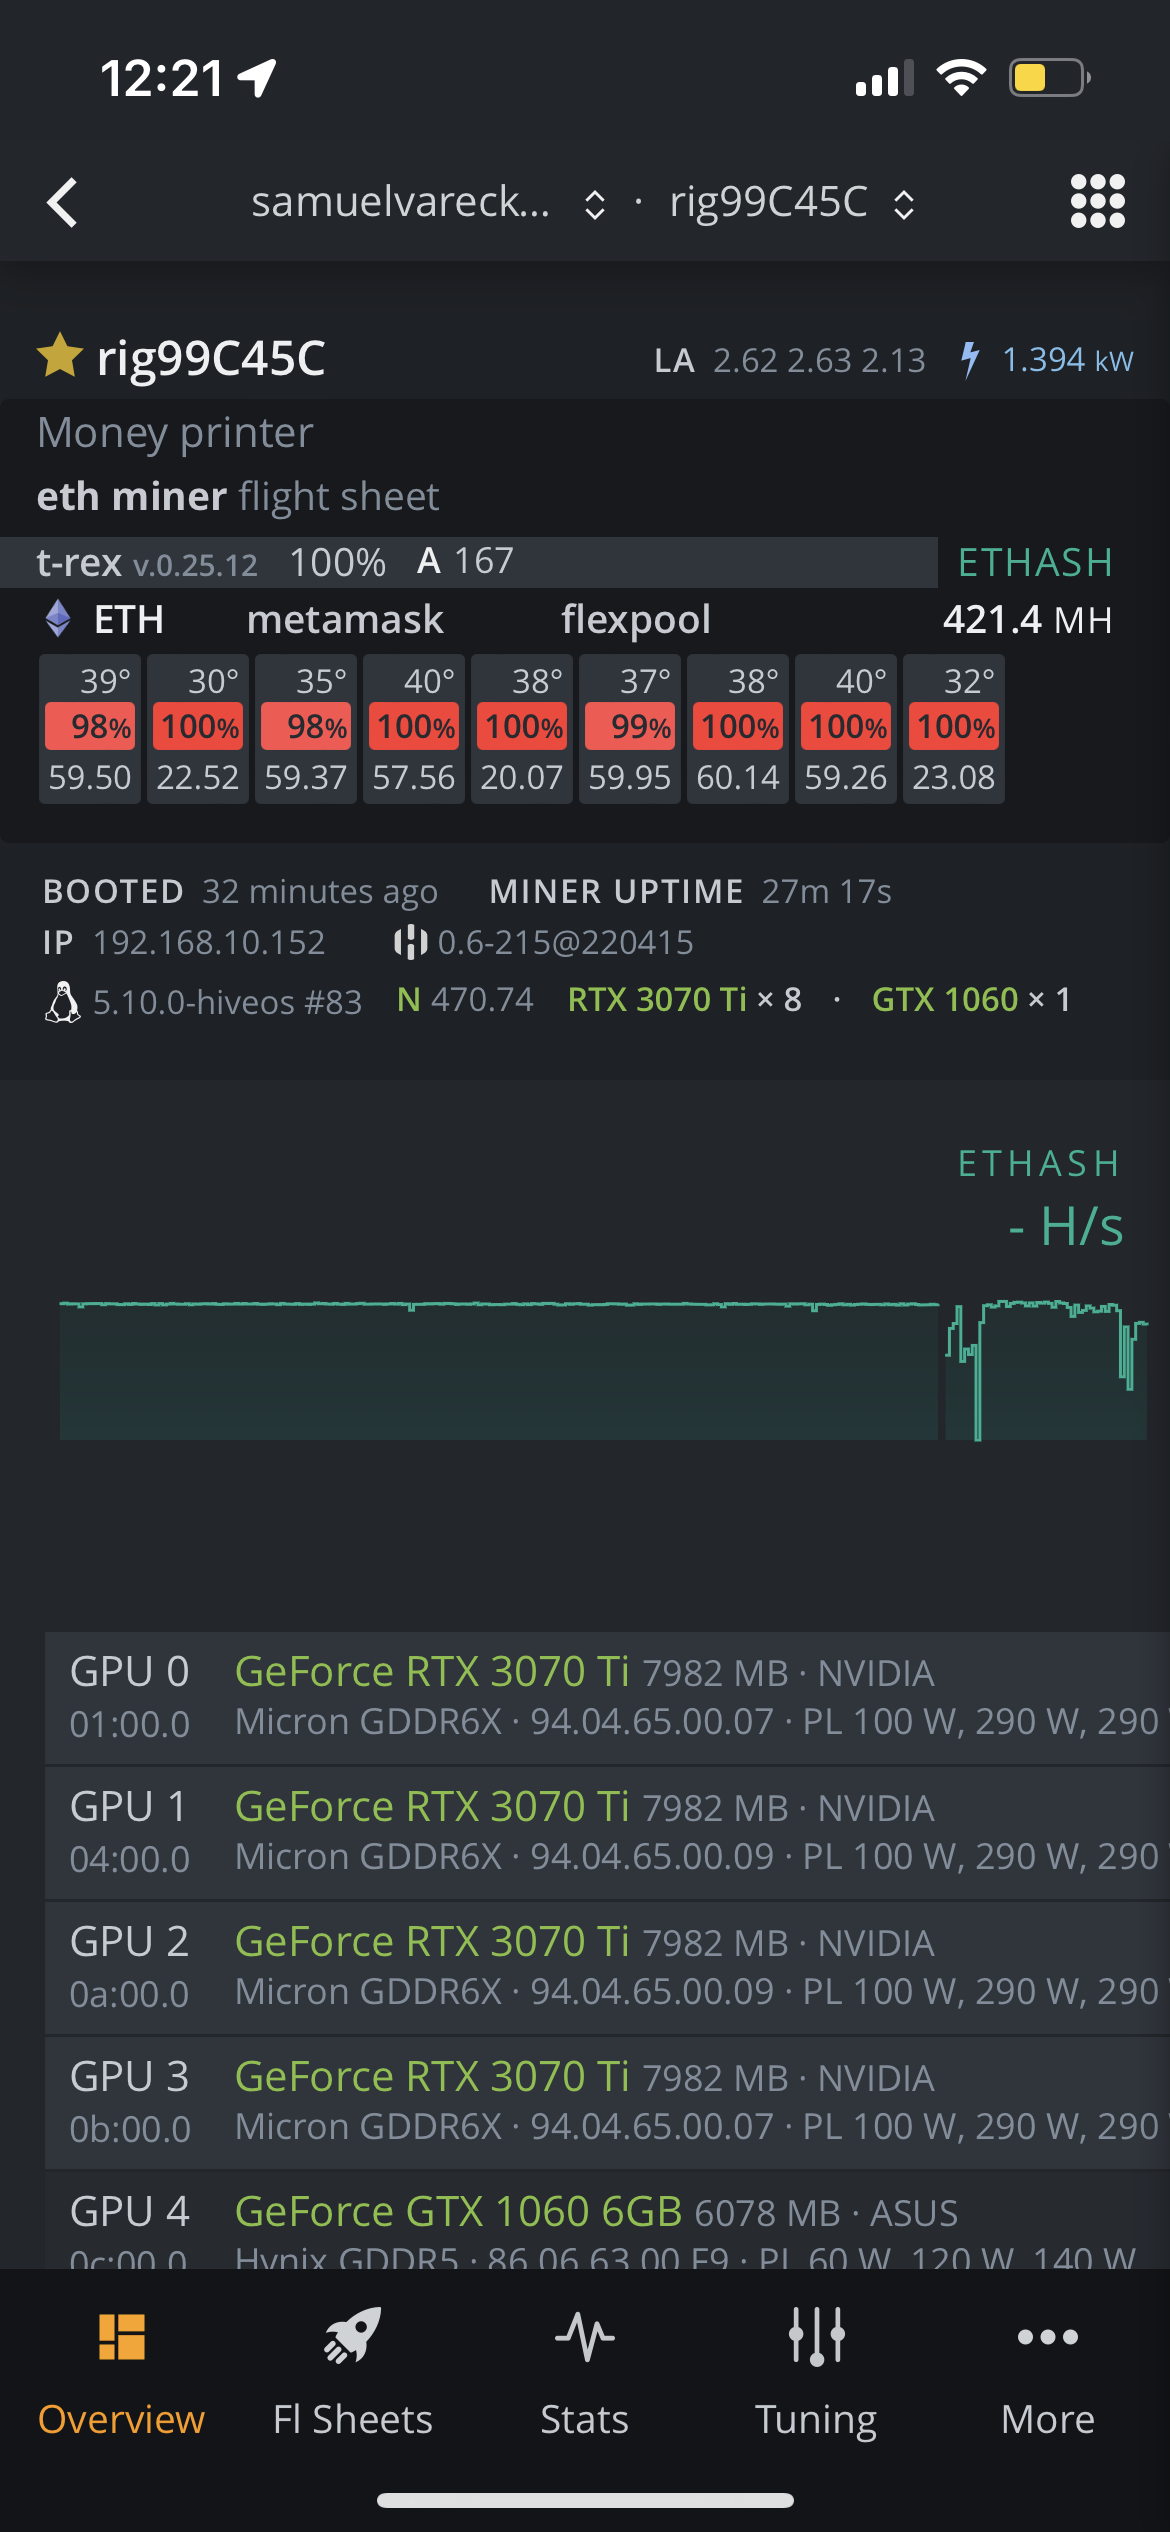Open the apps grid menu in top bar
This screenshot has width=1170, height=2532.
coord(1097,203)
